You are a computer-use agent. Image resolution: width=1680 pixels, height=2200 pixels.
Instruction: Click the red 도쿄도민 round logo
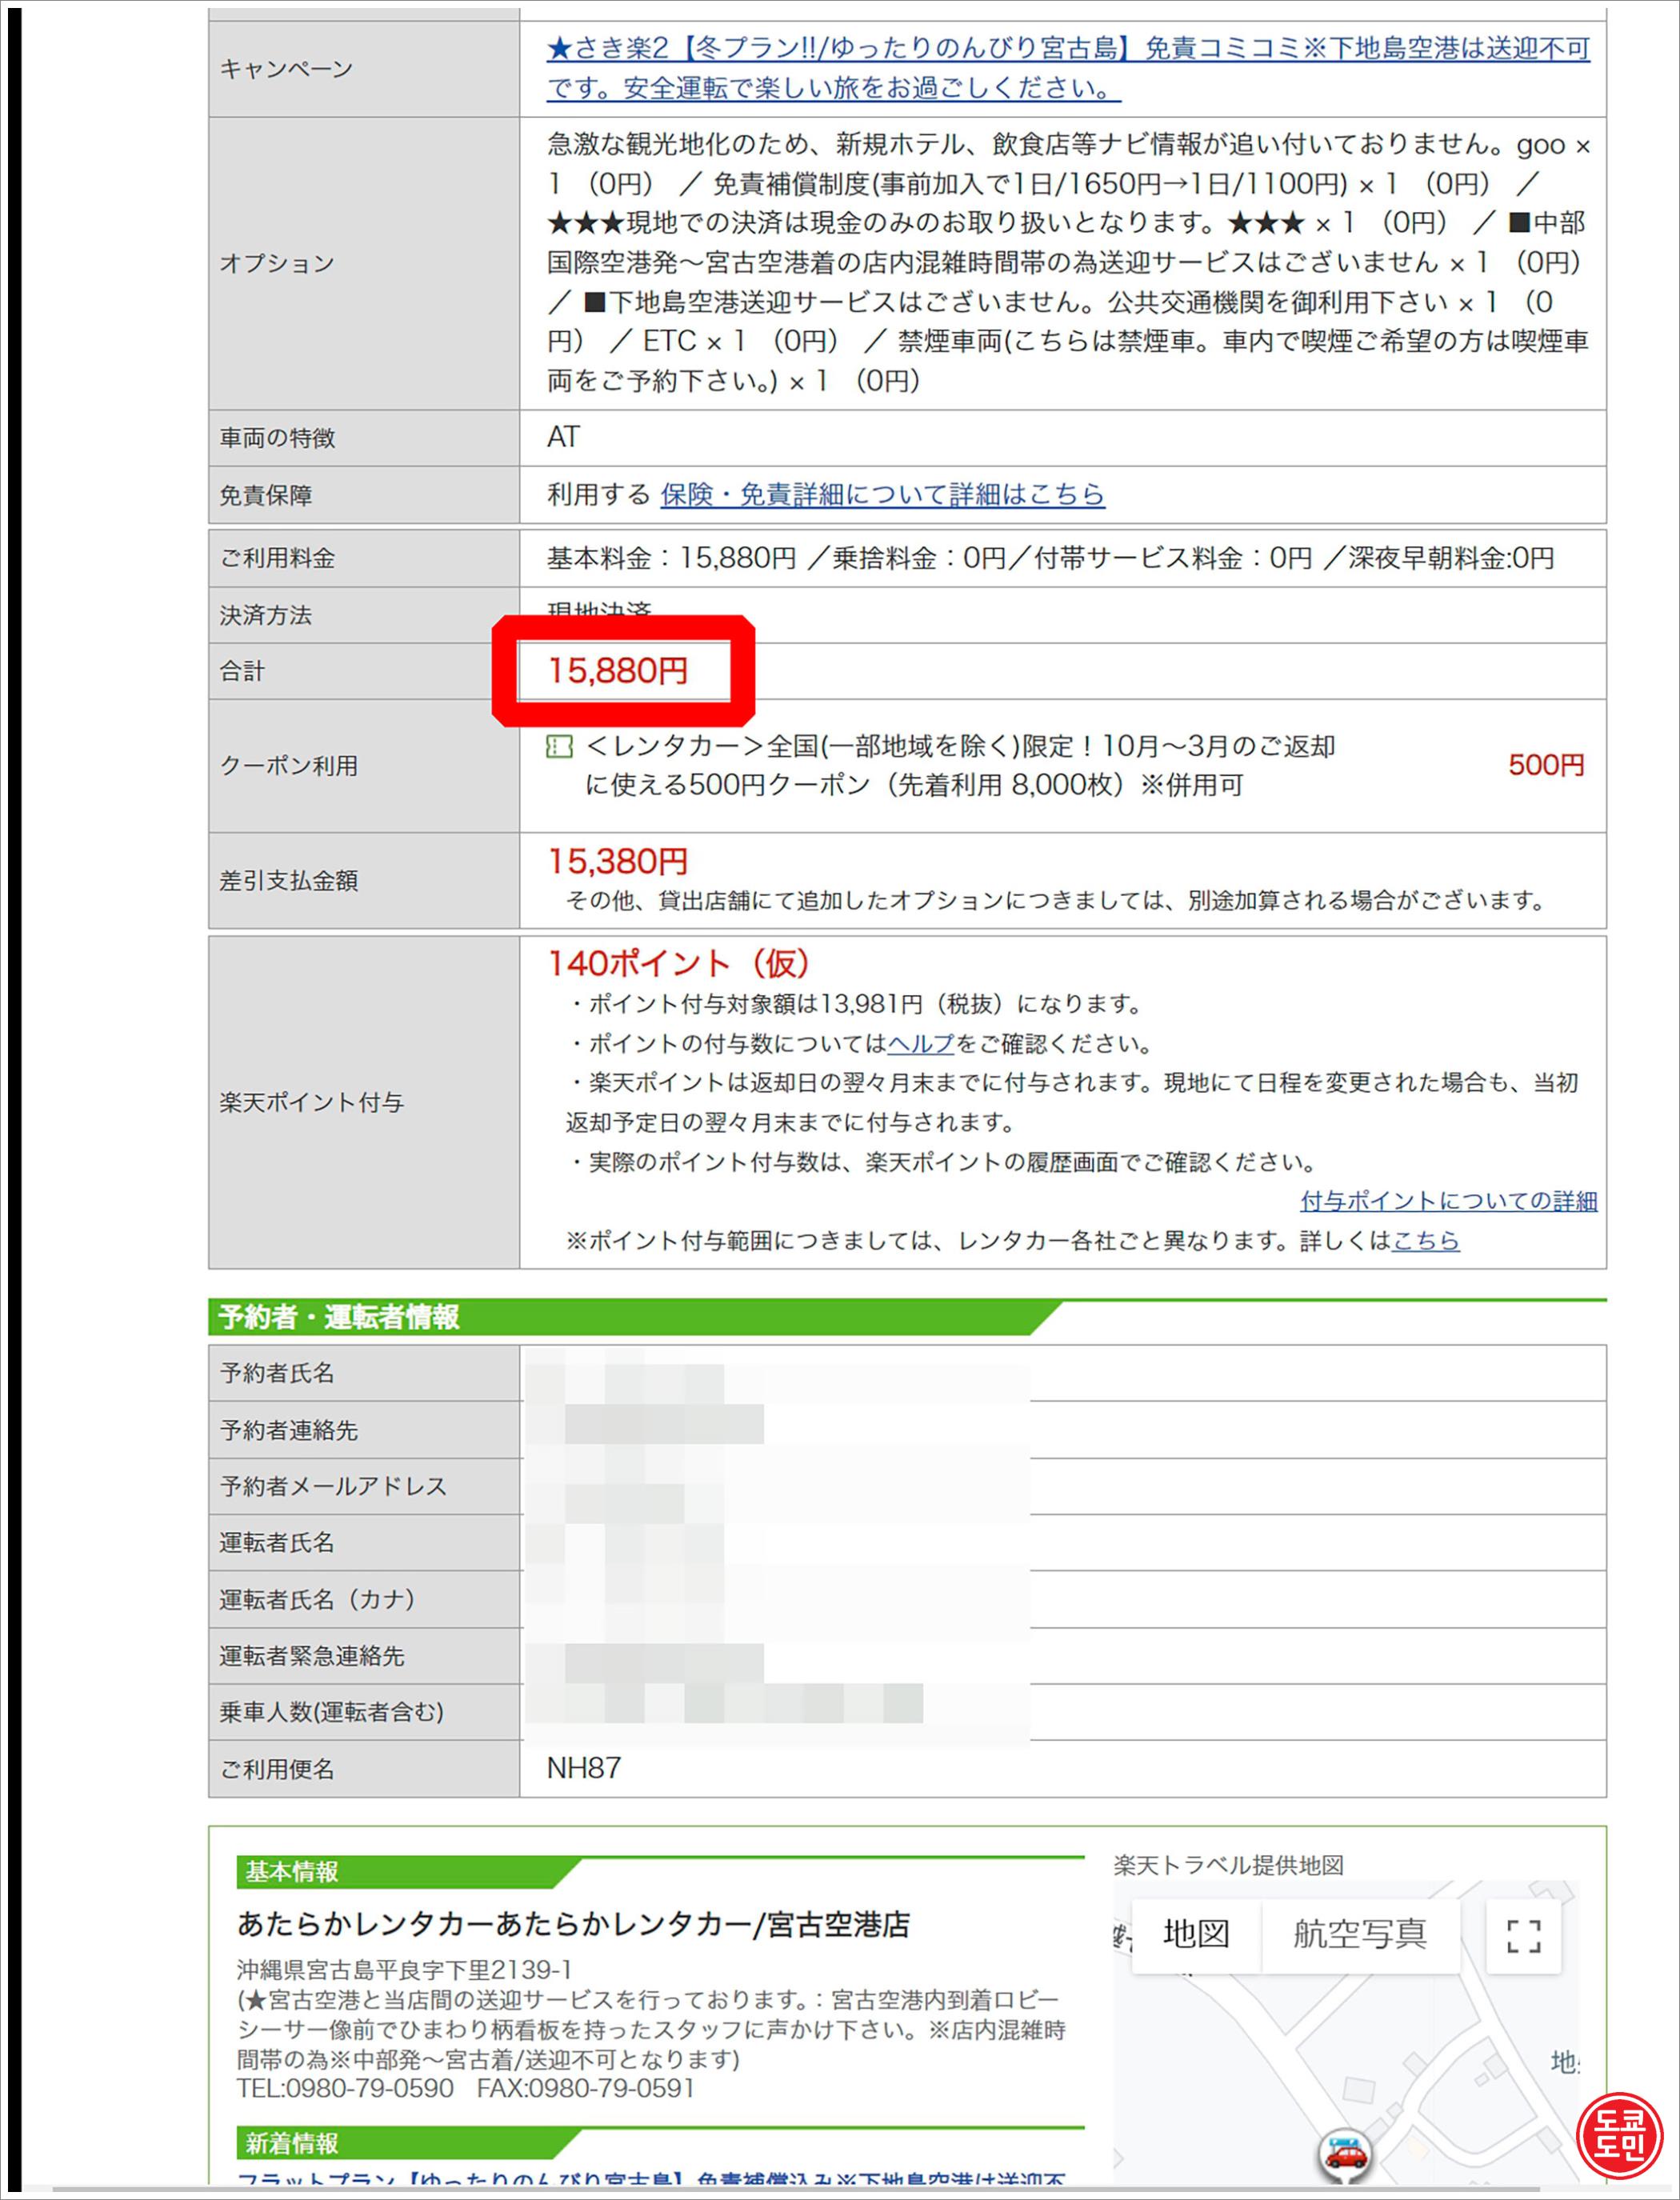1620,2136
